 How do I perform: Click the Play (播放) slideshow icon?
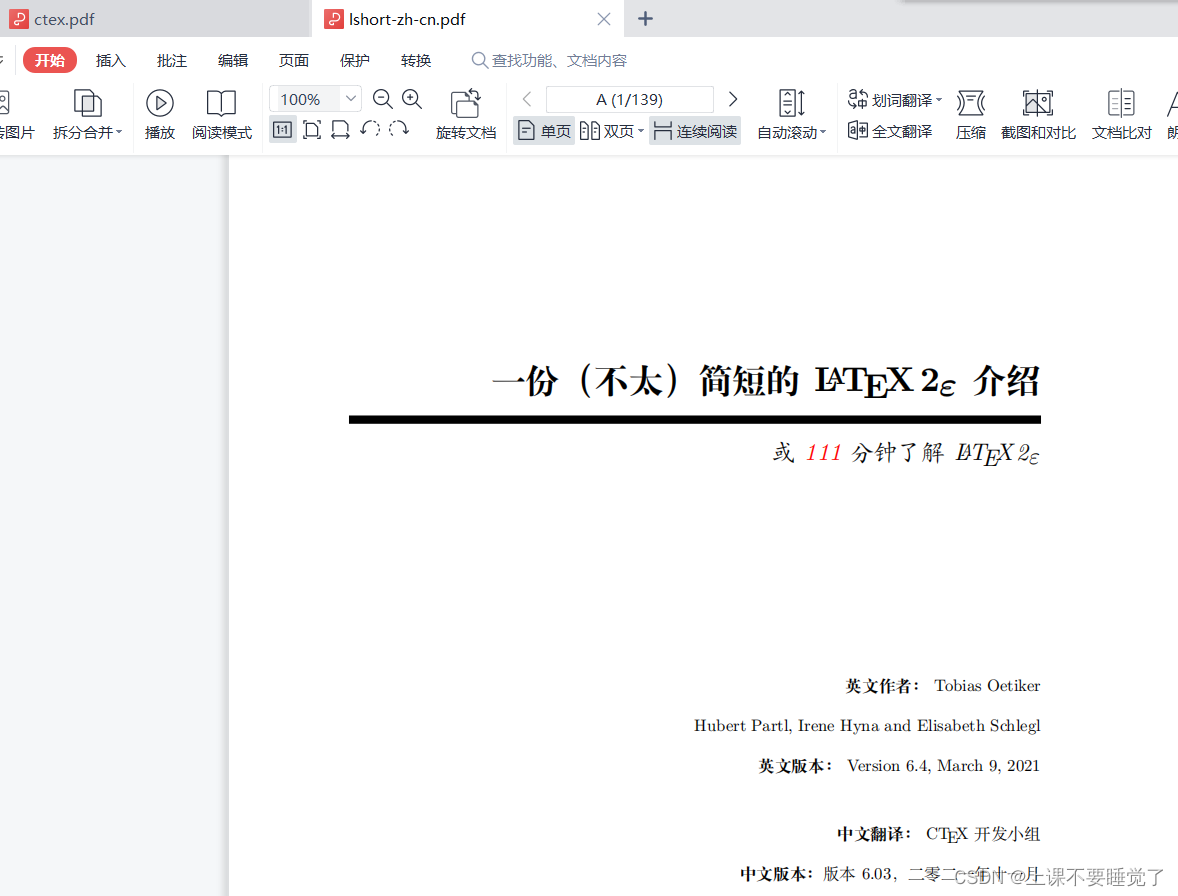point(160,103)
